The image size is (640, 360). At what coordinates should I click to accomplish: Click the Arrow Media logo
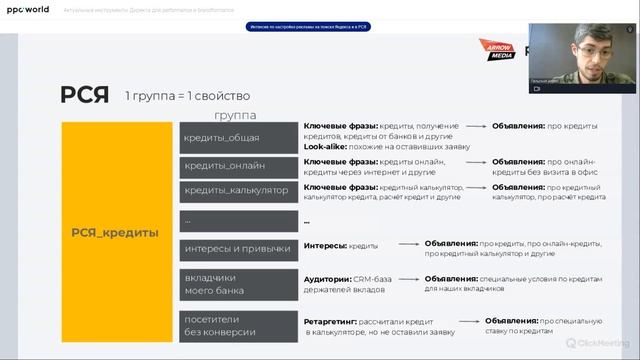pyautogui.click(x=497, y=50)
